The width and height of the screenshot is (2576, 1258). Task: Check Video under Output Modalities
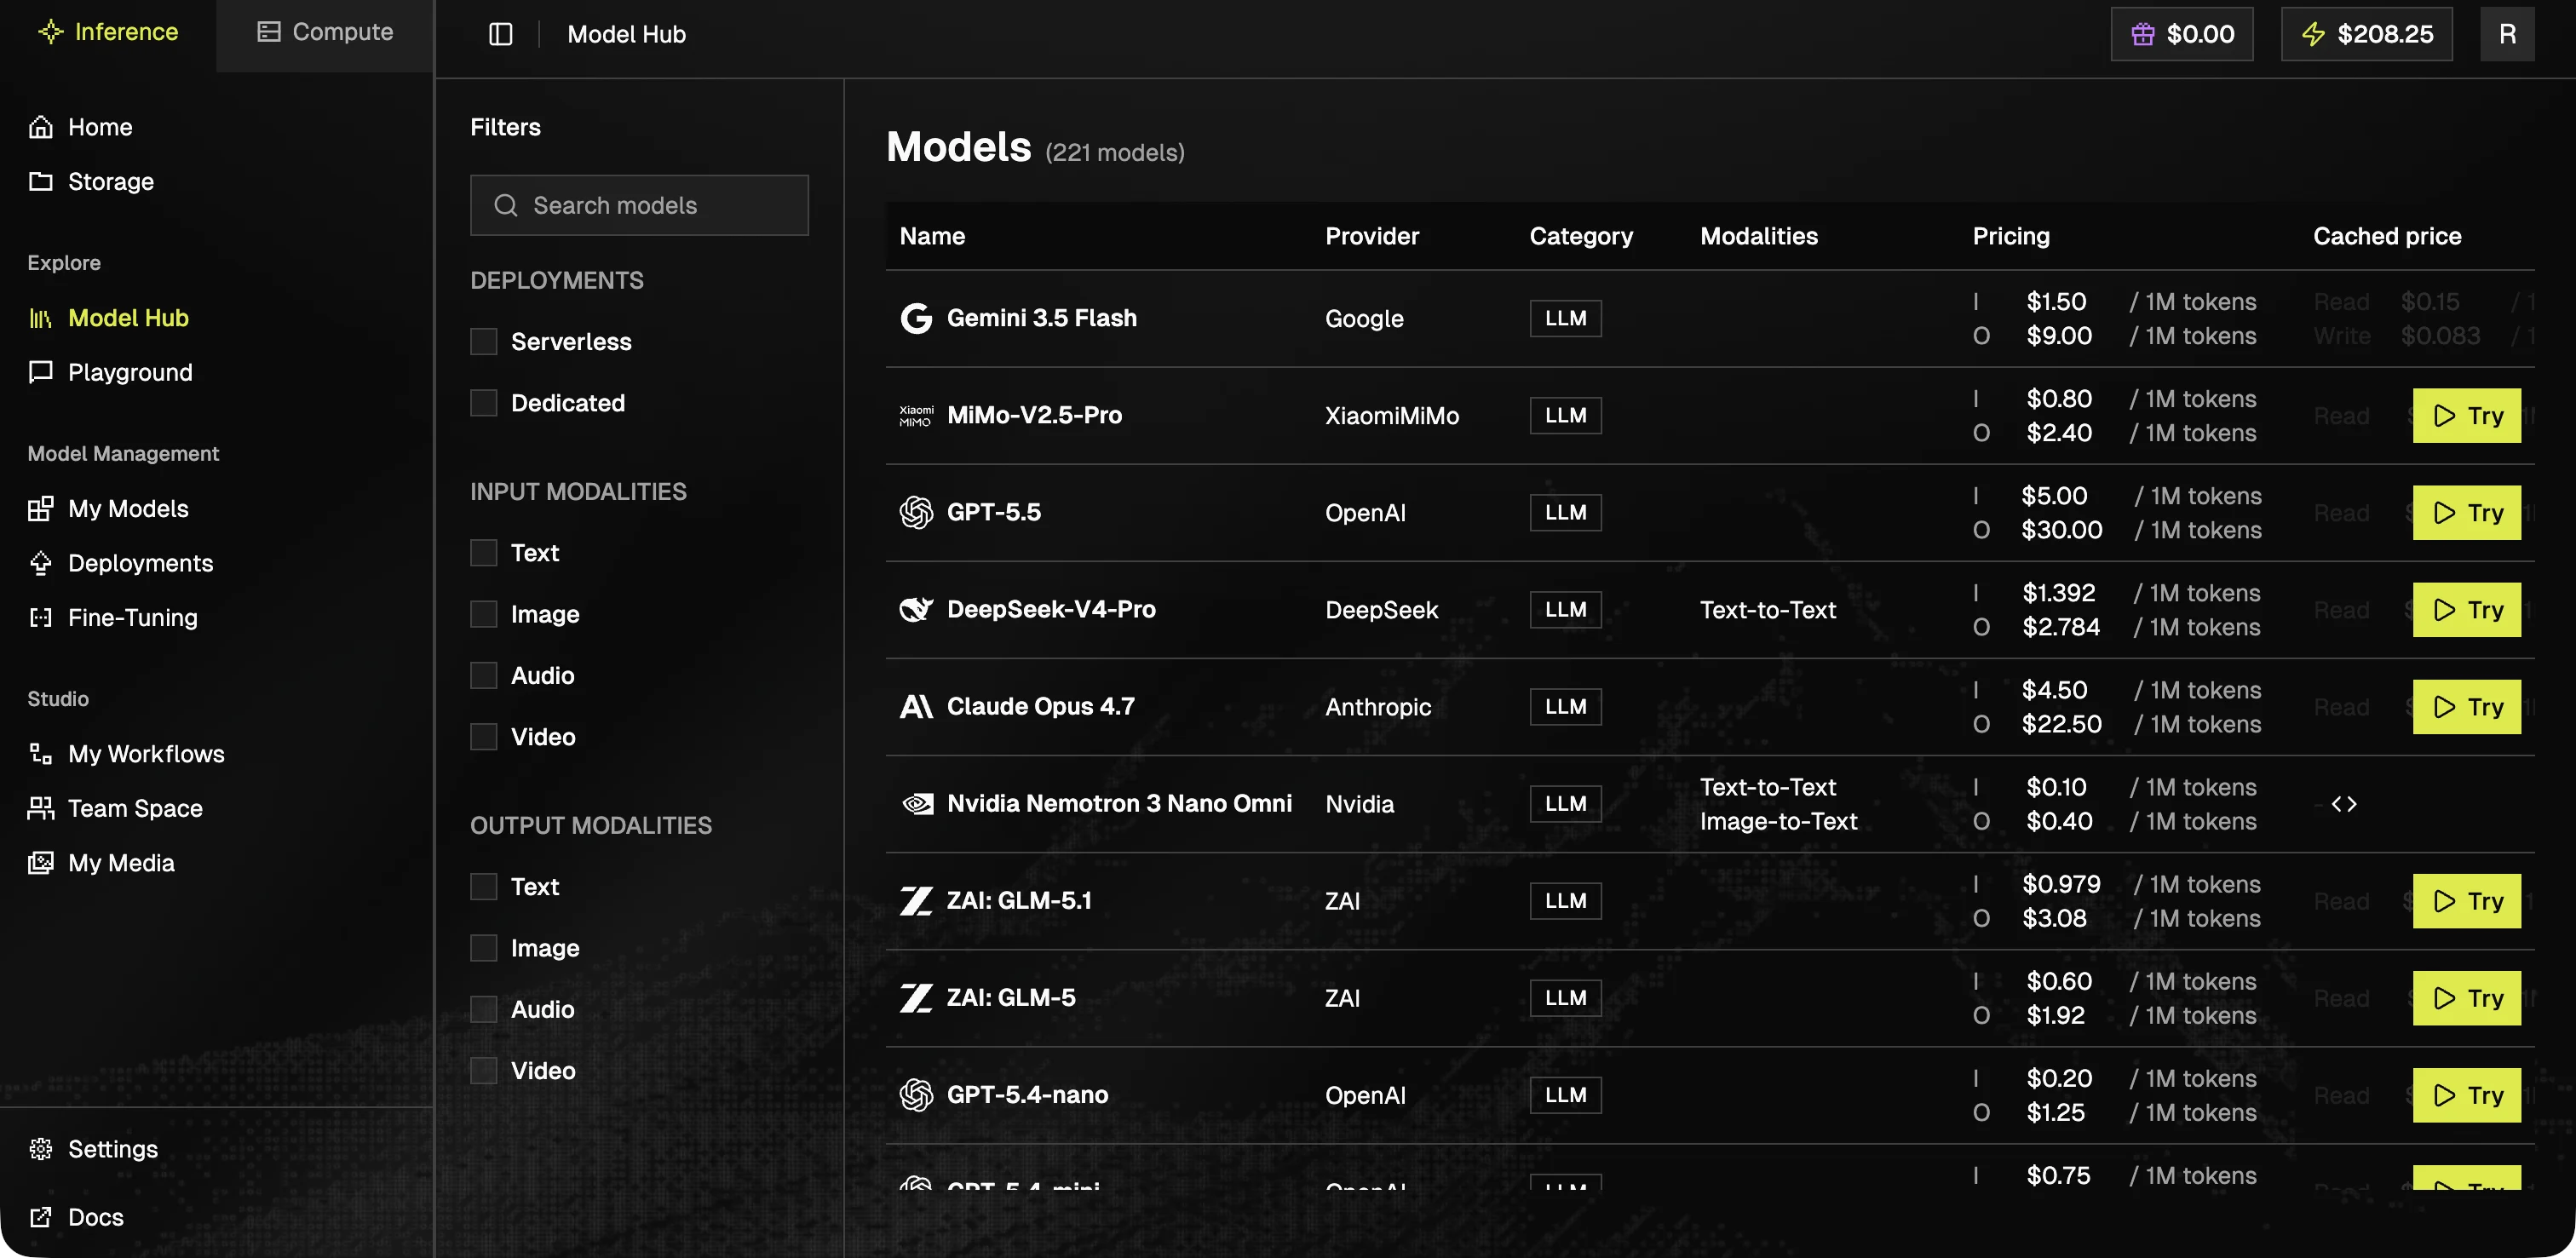483,1071
